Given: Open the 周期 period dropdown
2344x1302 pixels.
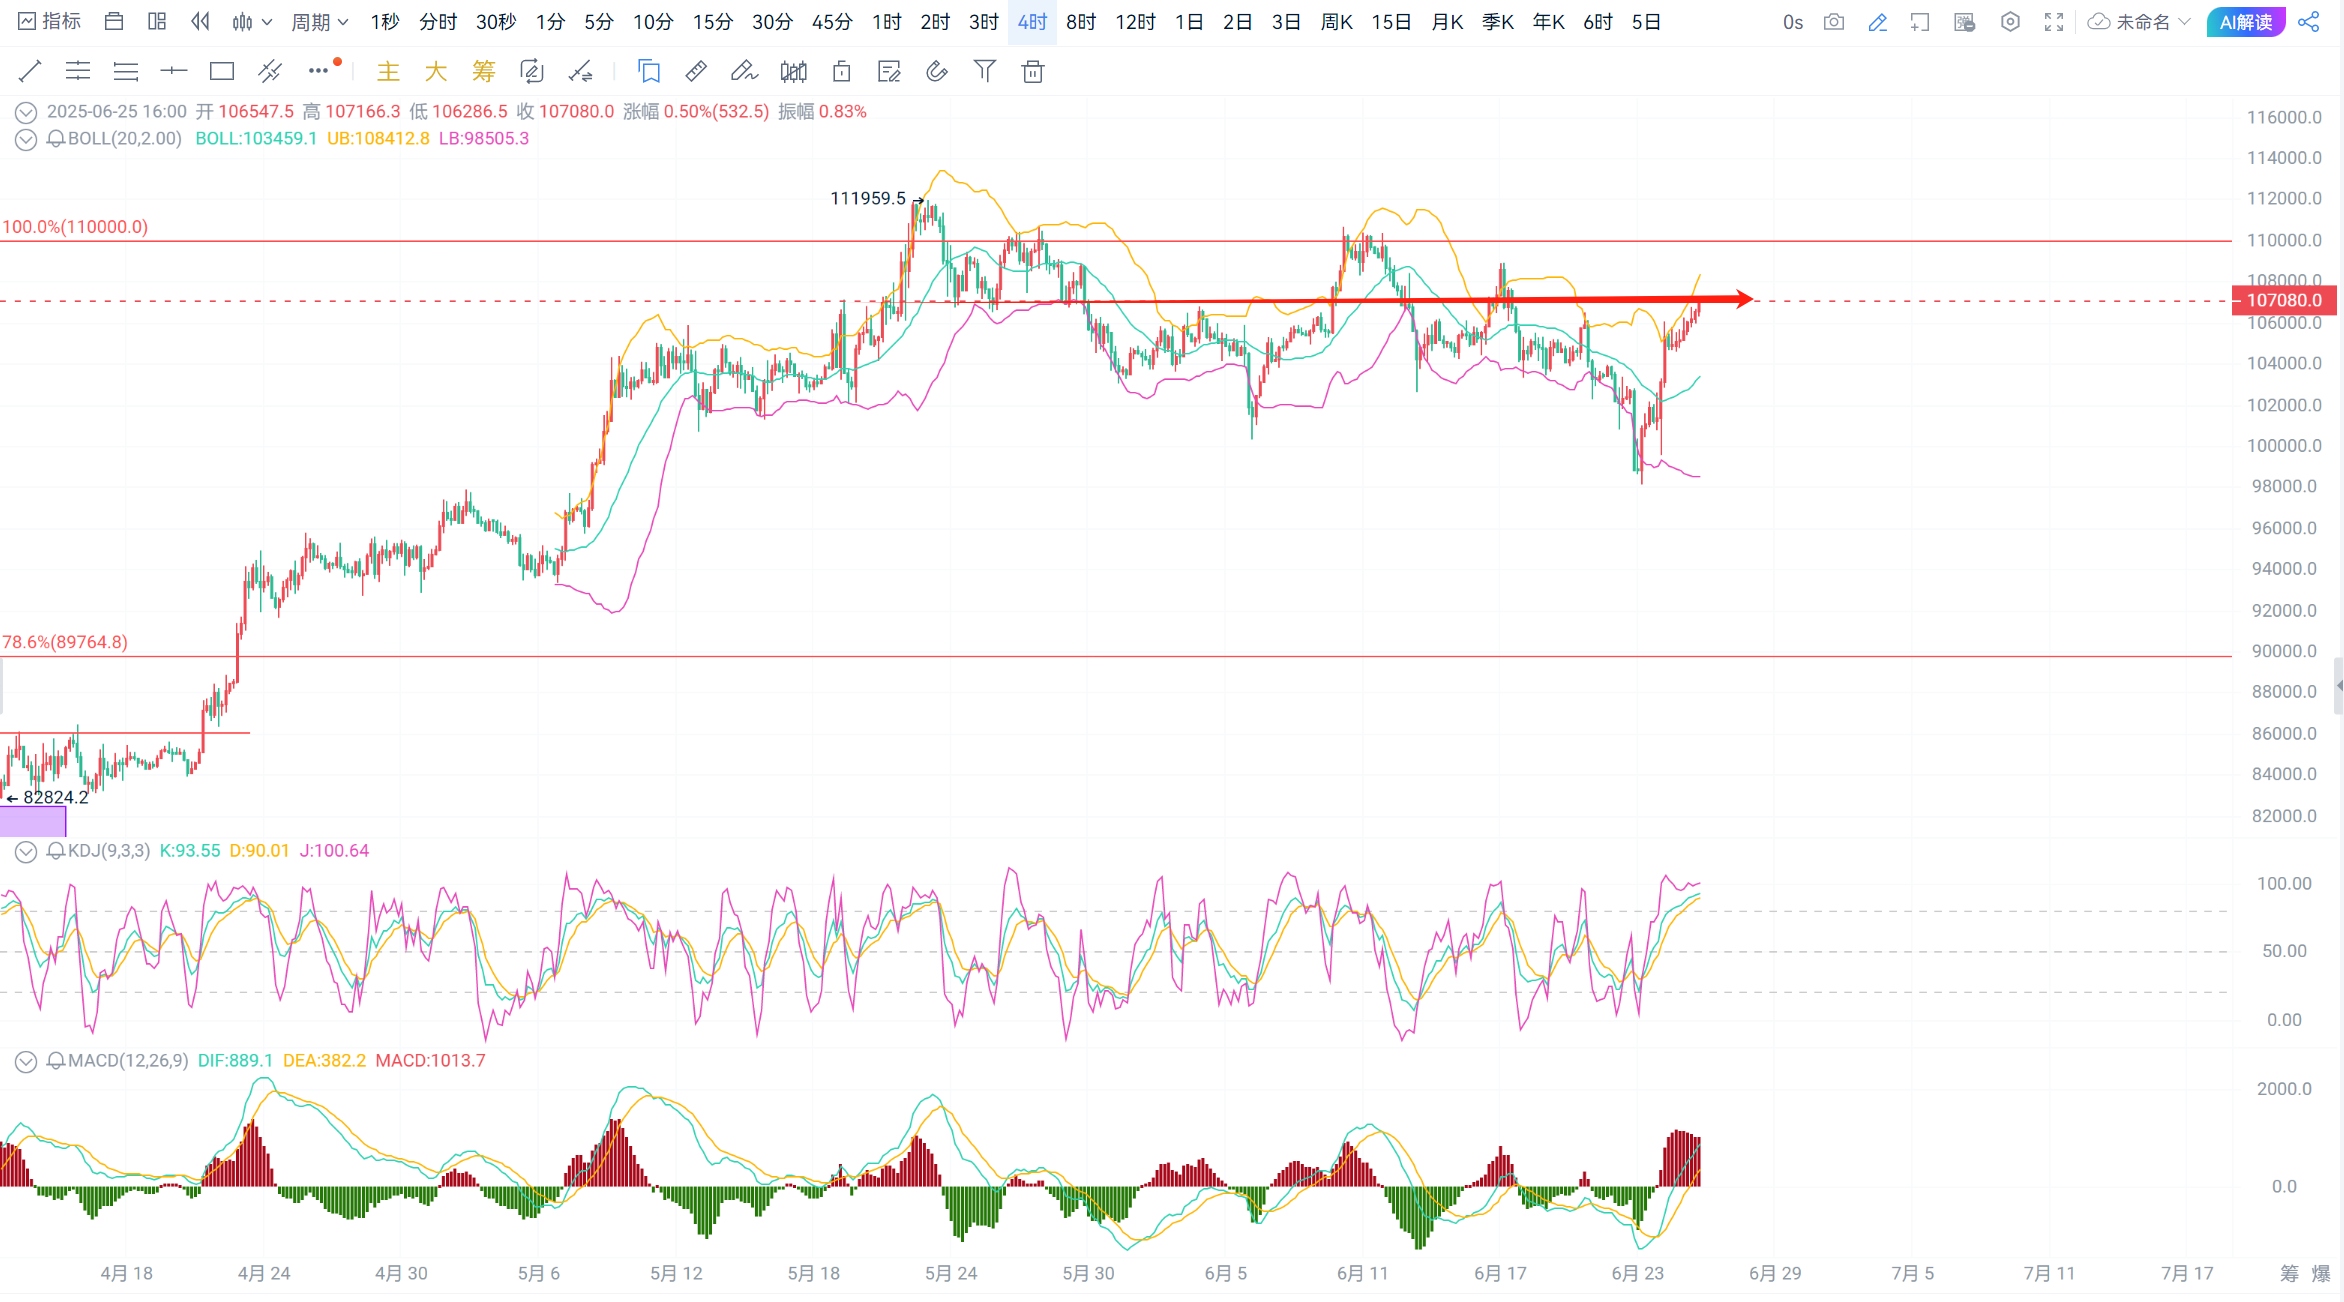Looking at the screenshot, I should click(x=319, y=22).
